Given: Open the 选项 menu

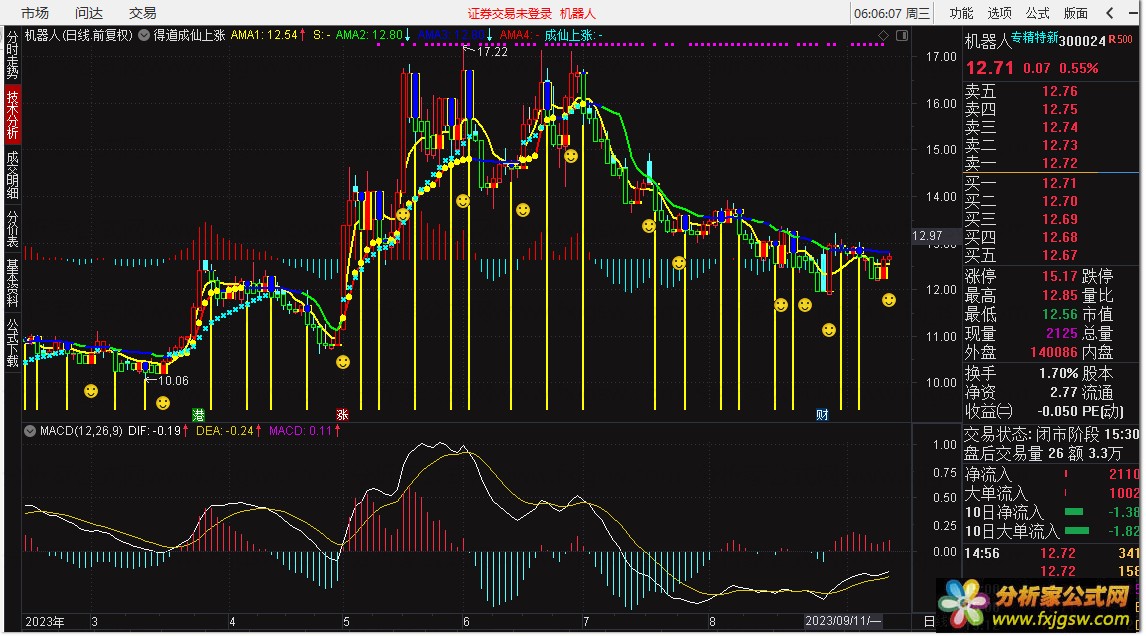Looking at the screenshot, I should tap(999, 13).
